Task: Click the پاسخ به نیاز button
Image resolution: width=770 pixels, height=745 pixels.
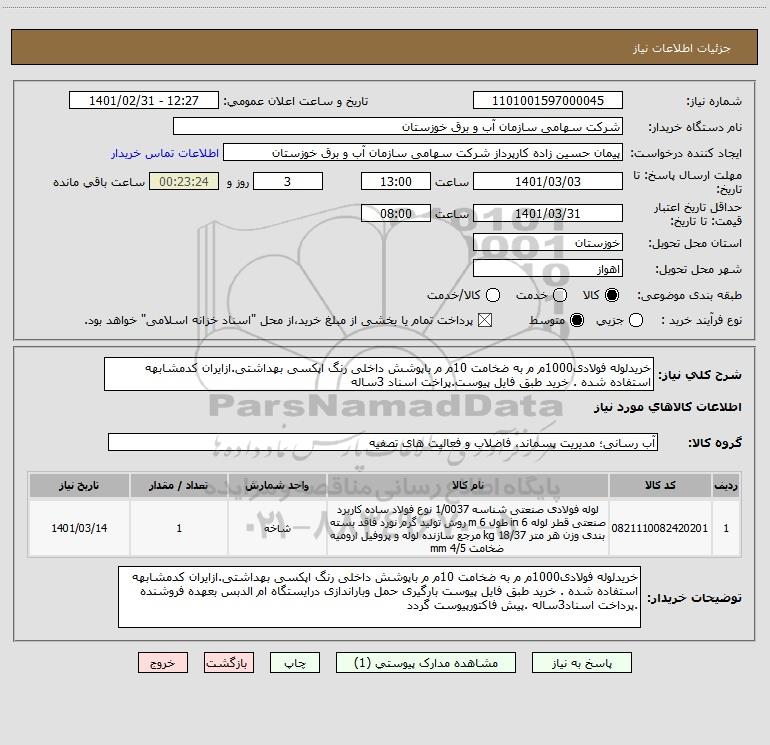Action: (x=581, y=662)
